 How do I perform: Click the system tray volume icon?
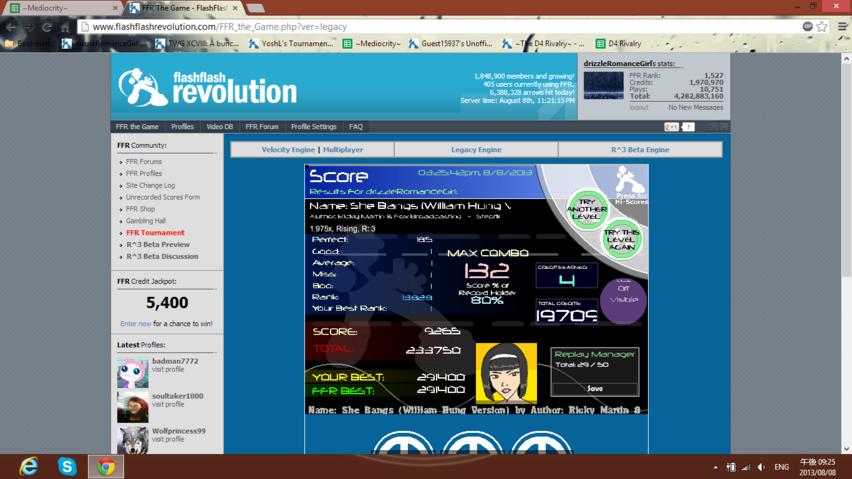pyautogui.click(x=761, y=467)
